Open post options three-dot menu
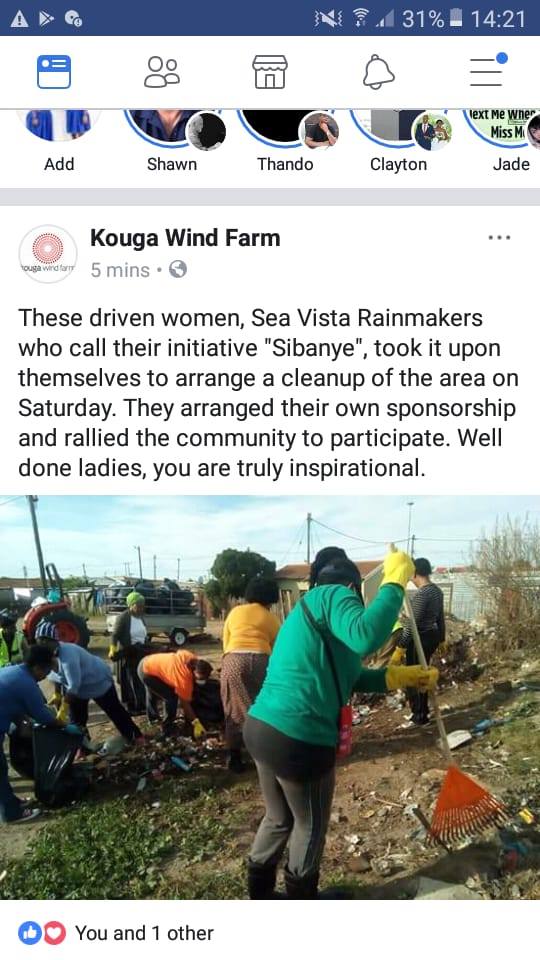Viewport: 540px width, 960px height. pos(499,238)
